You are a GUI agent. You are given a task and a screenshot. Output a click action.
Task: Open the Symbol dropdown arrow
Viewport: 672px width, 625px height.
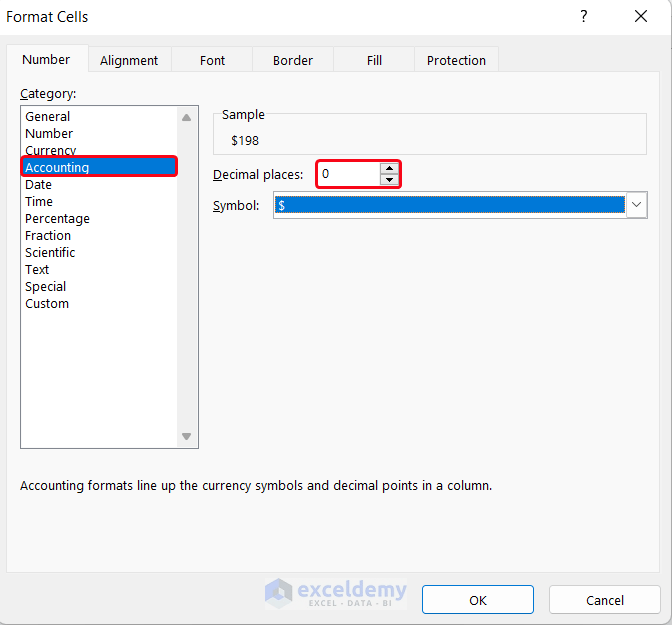(636, 205)
